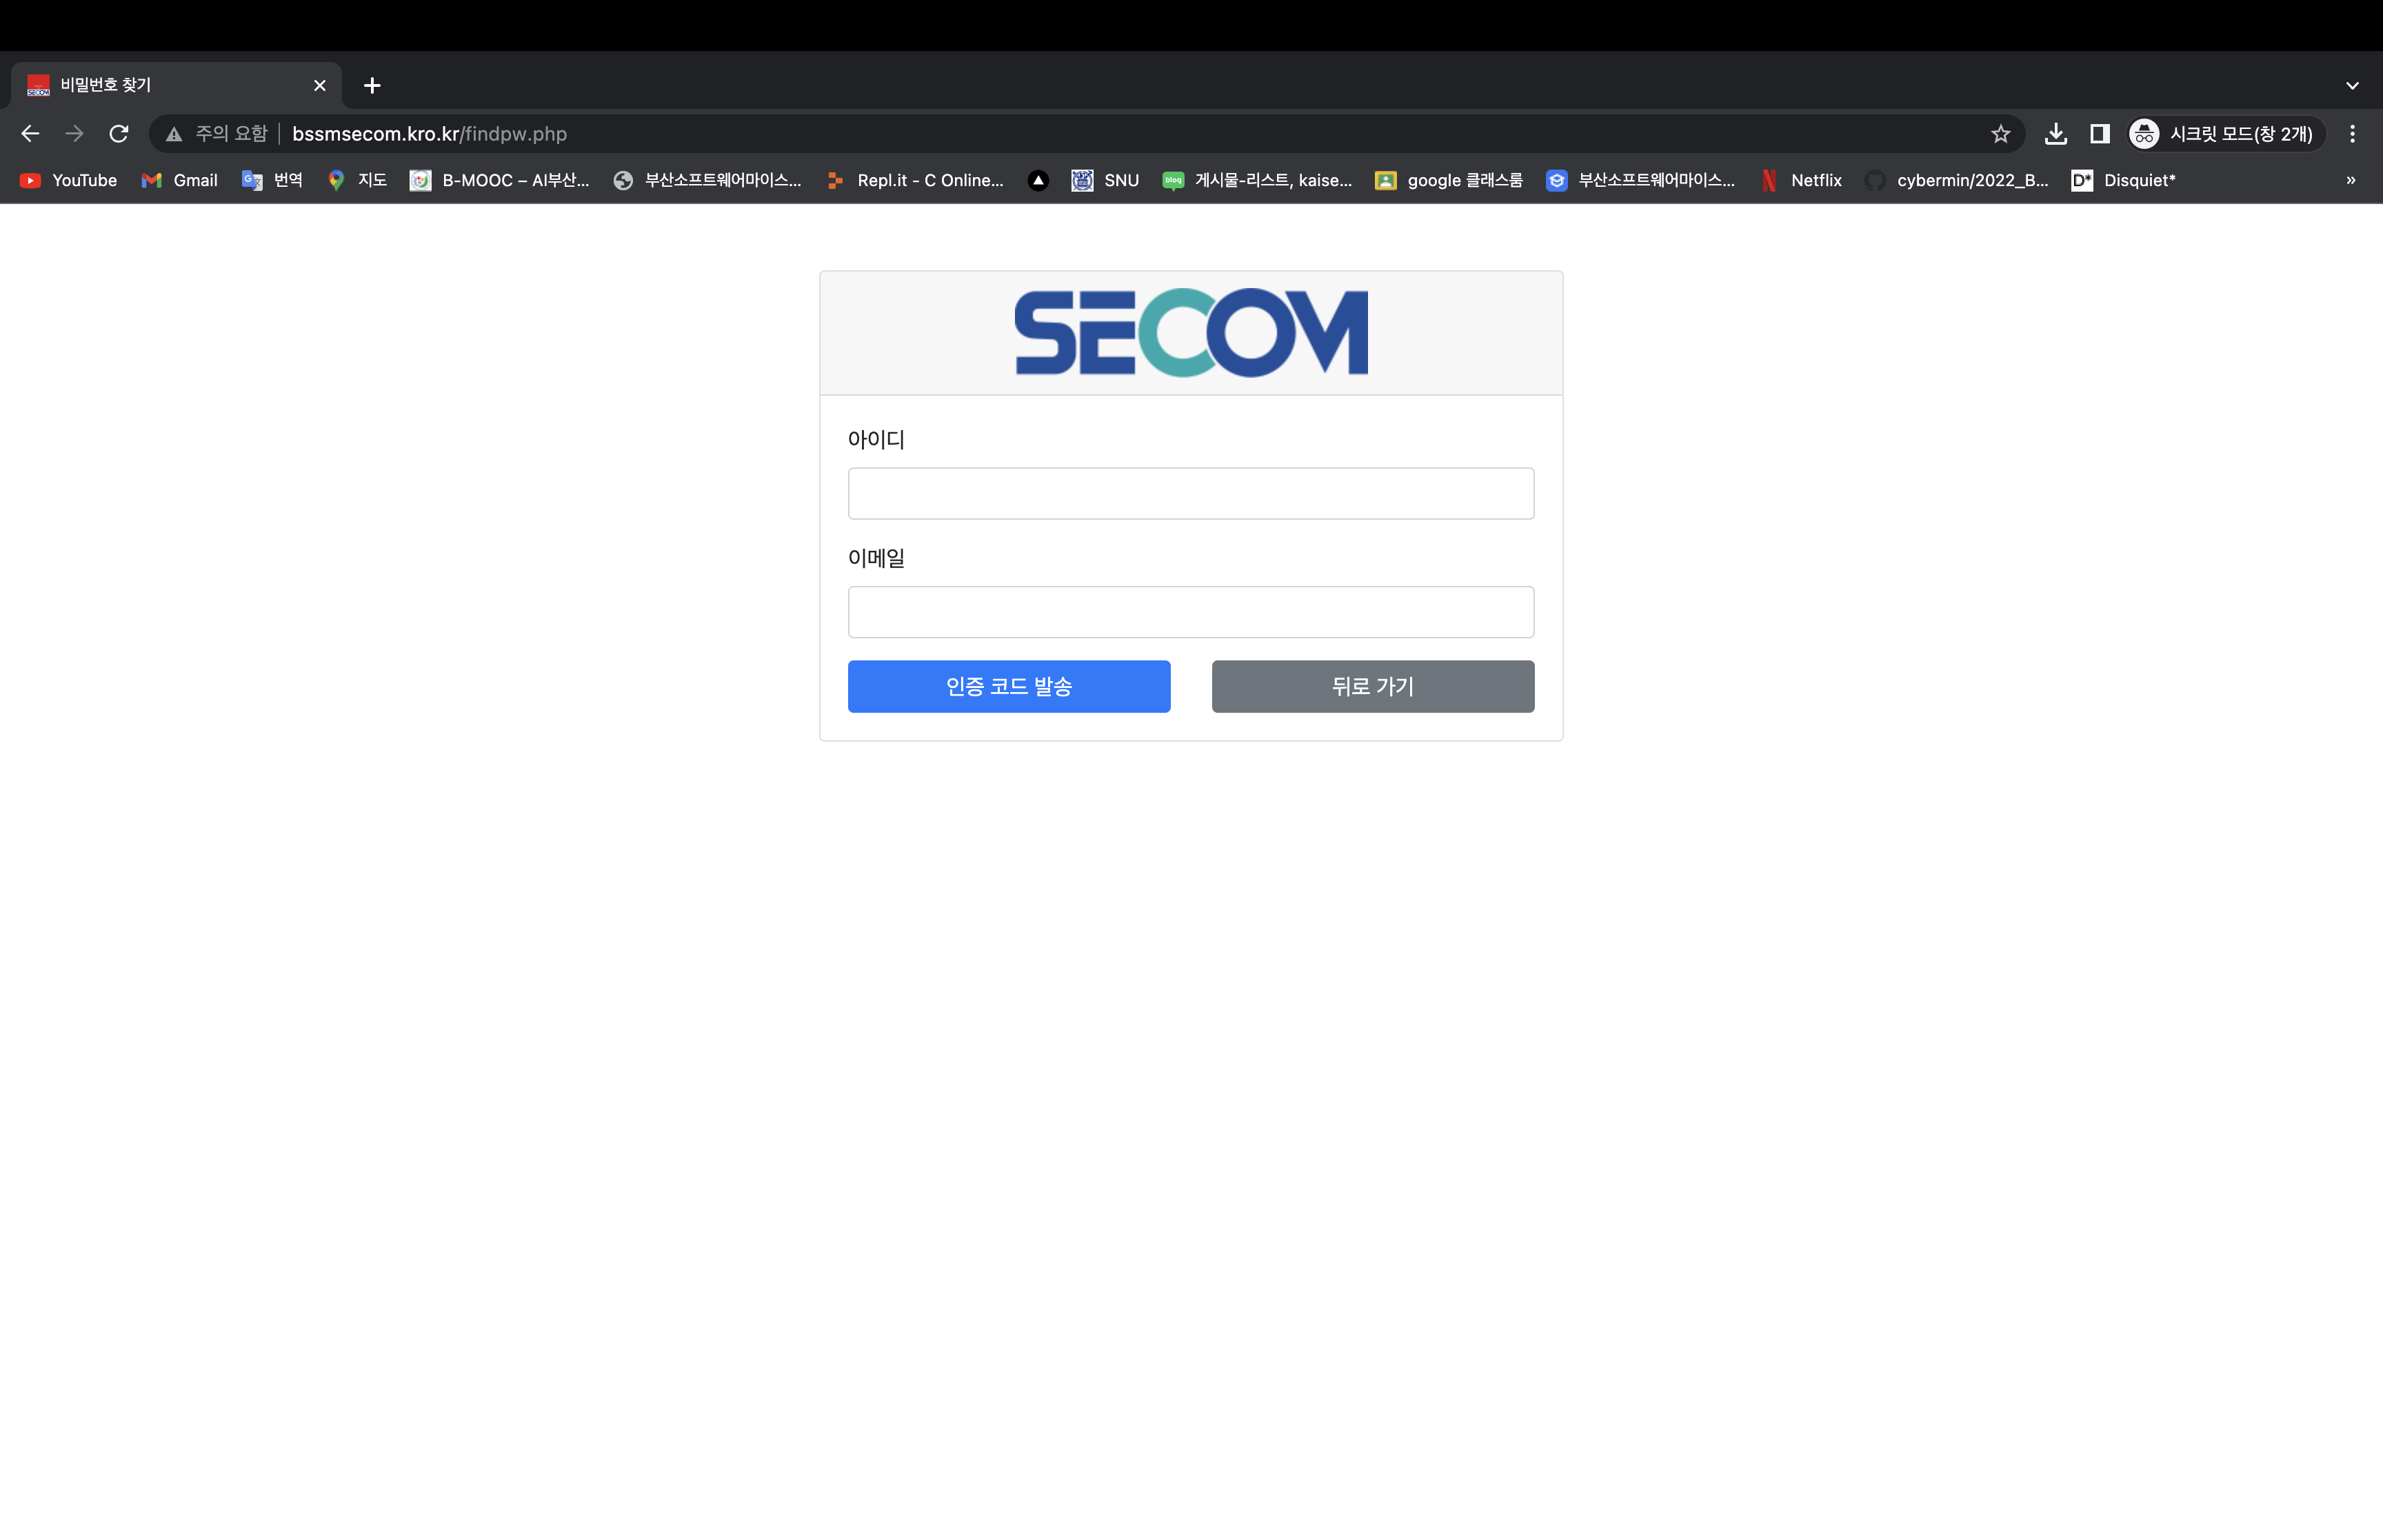2383x1540 pixels.
Task: Bookmark this page with star icon
Action: (2000, 134)
